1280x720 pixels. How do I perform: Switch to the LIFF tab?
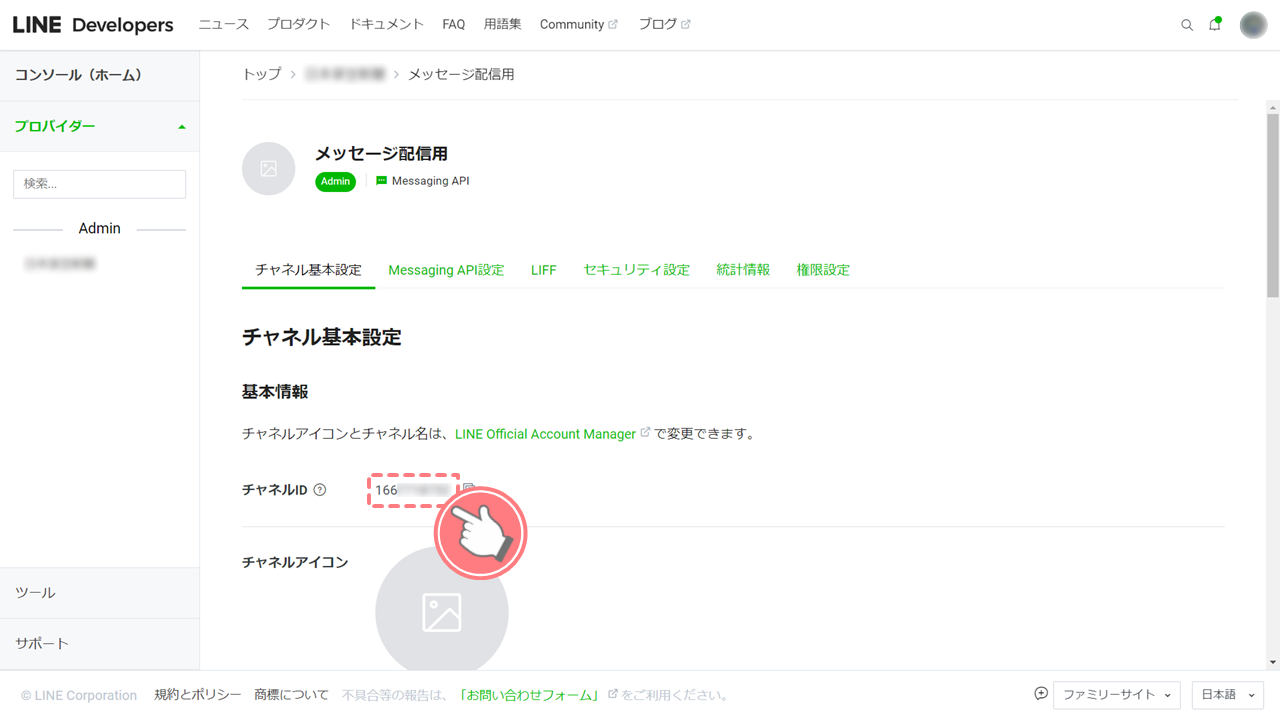(544, 270)
